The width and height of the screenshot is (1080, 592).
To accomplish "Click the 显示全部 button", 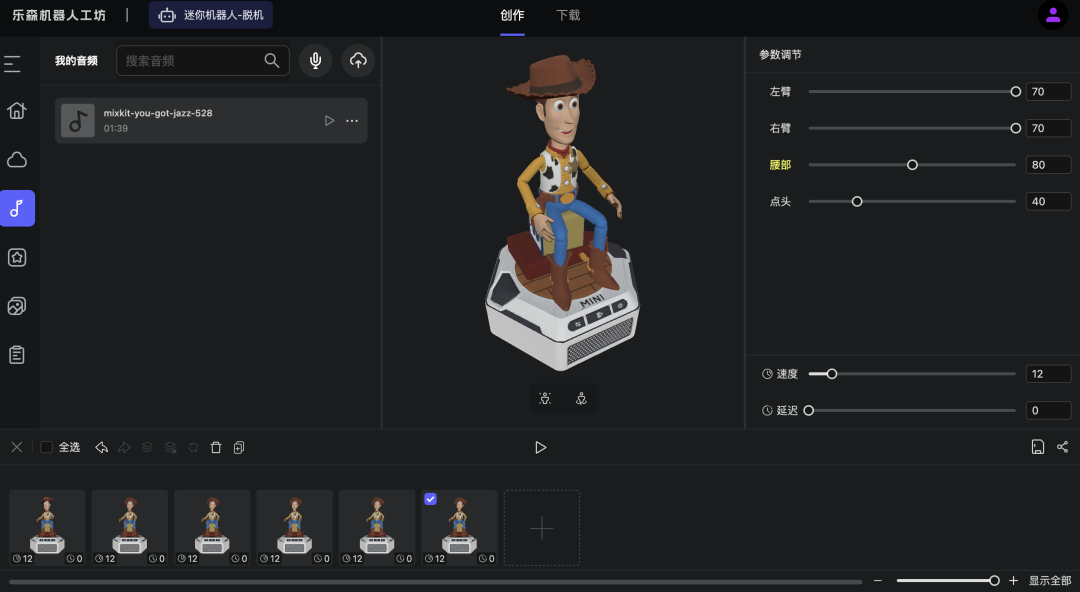I will tap(1049, 581).
